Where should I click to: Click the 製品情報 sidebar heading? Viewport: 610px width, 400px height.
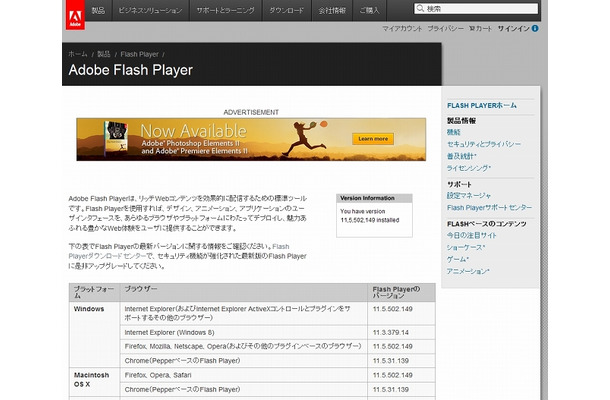461,121
